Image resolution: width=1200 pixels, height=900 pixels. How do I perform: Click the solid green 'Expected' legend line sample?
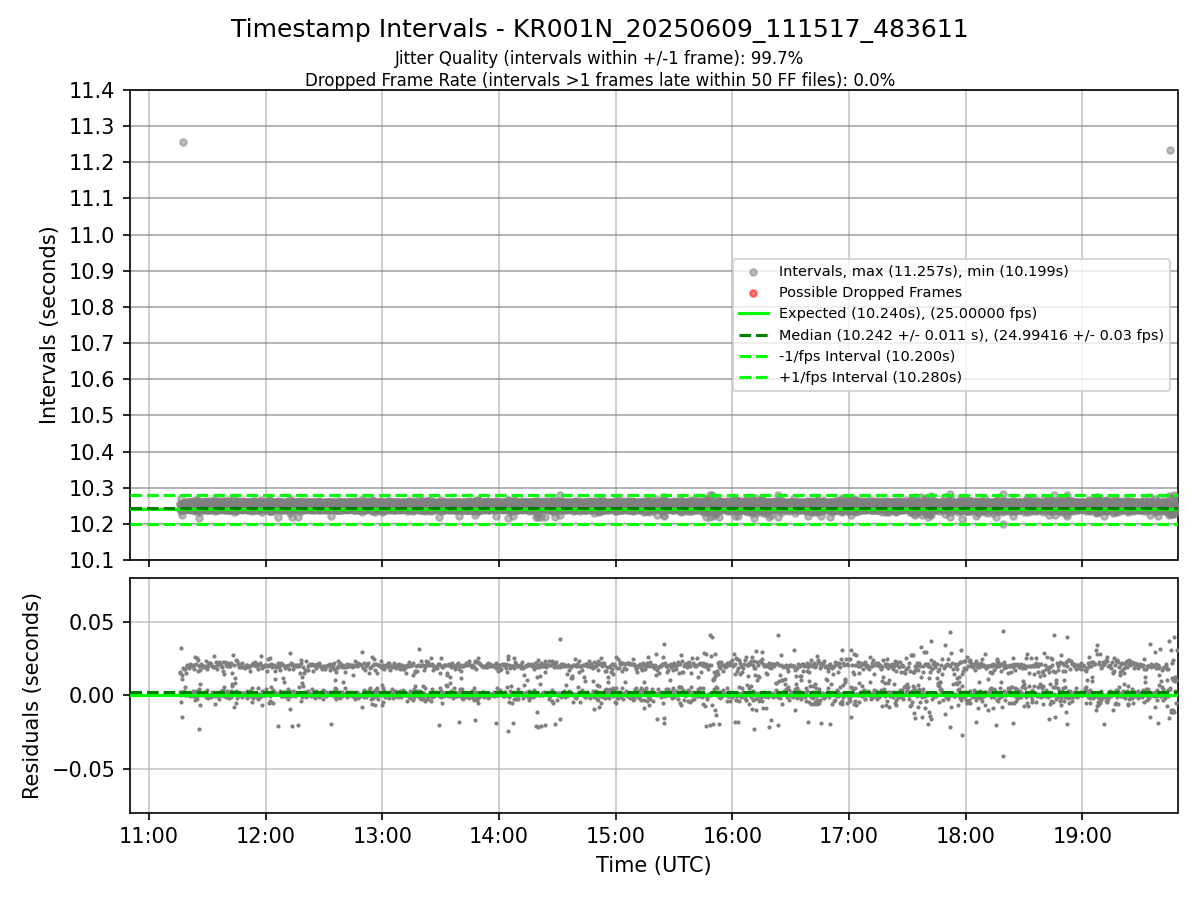click(753, 314)
